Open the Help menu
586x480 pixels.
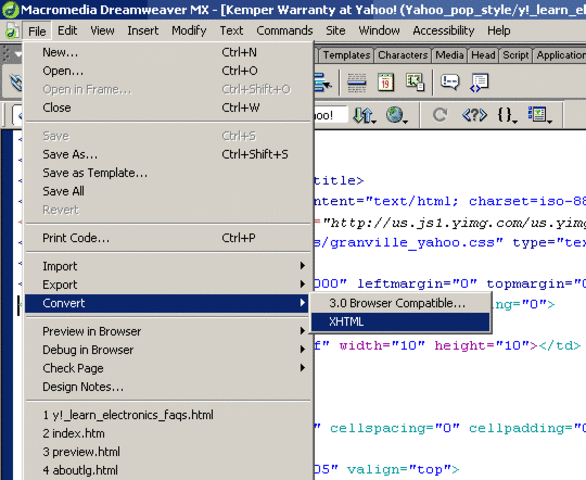click(x=498, y=31)
